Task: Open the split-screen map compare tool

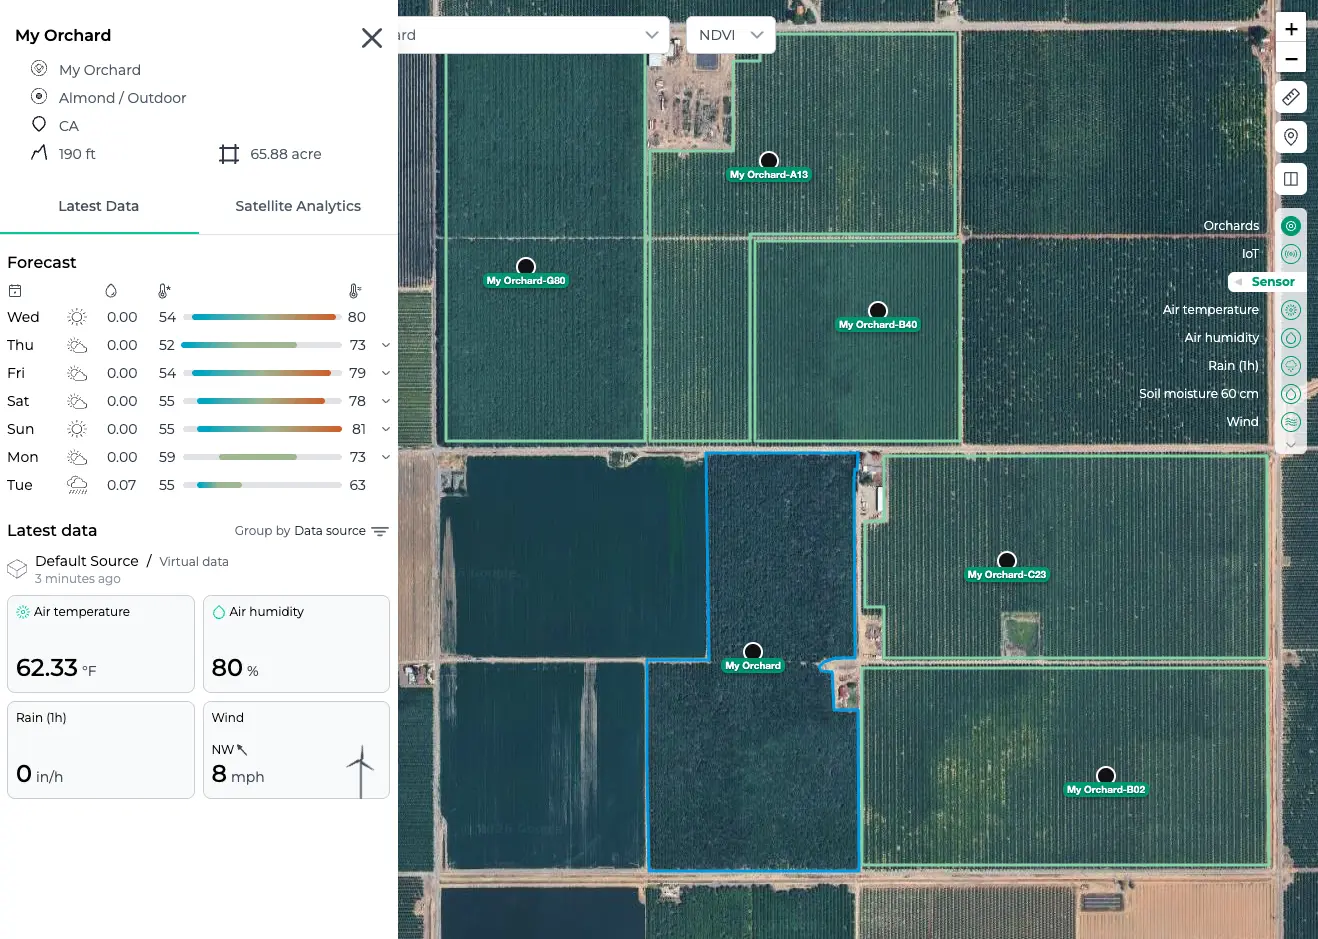Action: coord(1290,178)
